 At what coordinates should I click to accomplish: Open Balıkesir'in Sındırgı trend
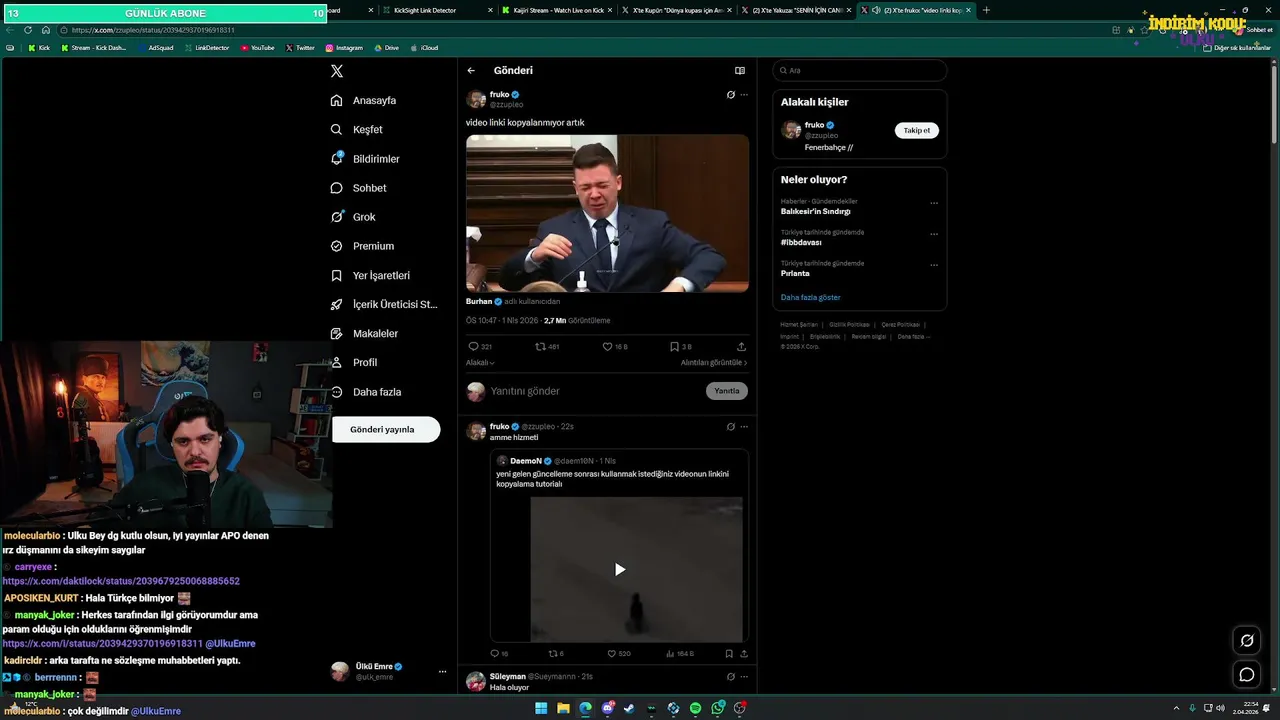[x=816, y=212]
